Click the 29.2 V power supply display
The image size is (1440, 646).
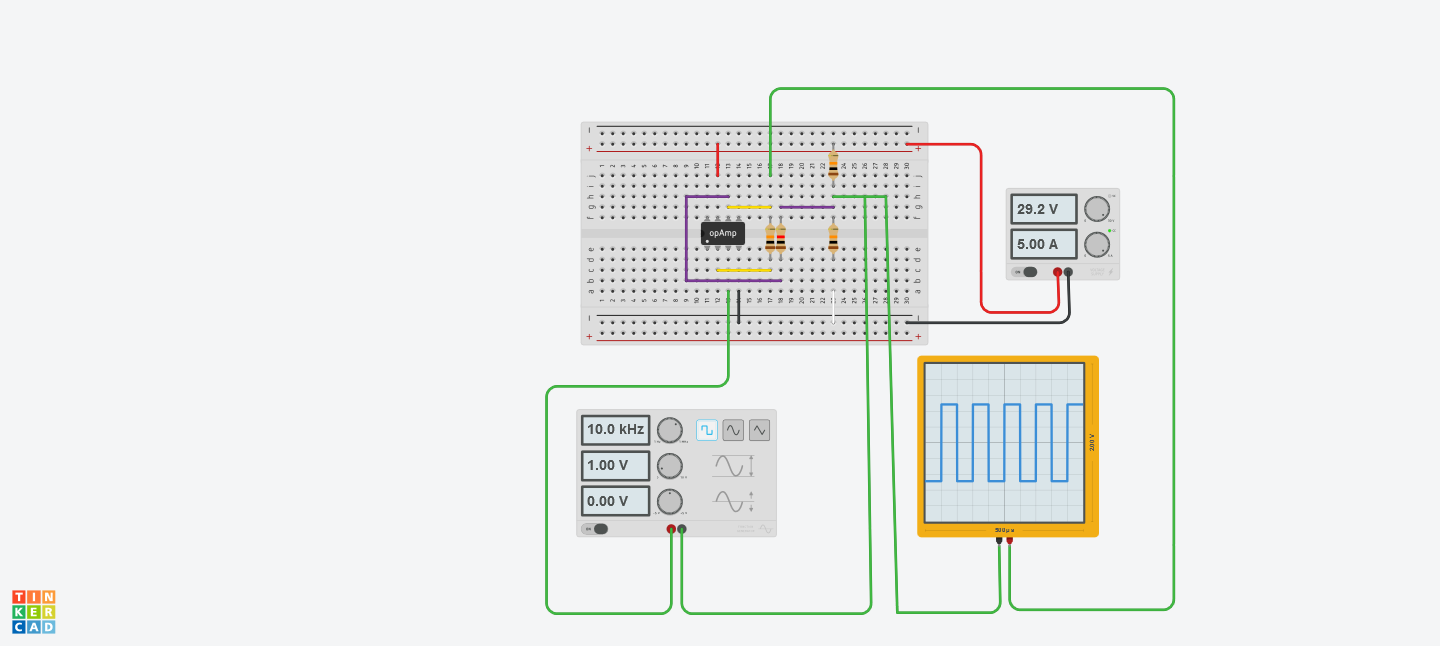[x=1044, y=209]
